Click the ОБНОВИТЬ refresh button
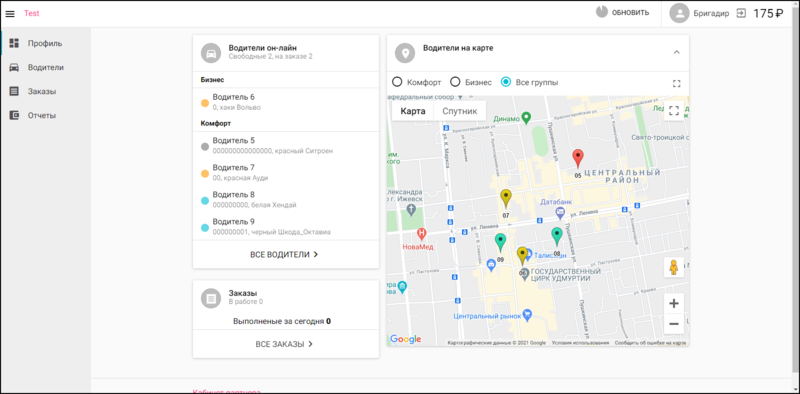This screenshot has height=394, width=800. coord(622,12)
